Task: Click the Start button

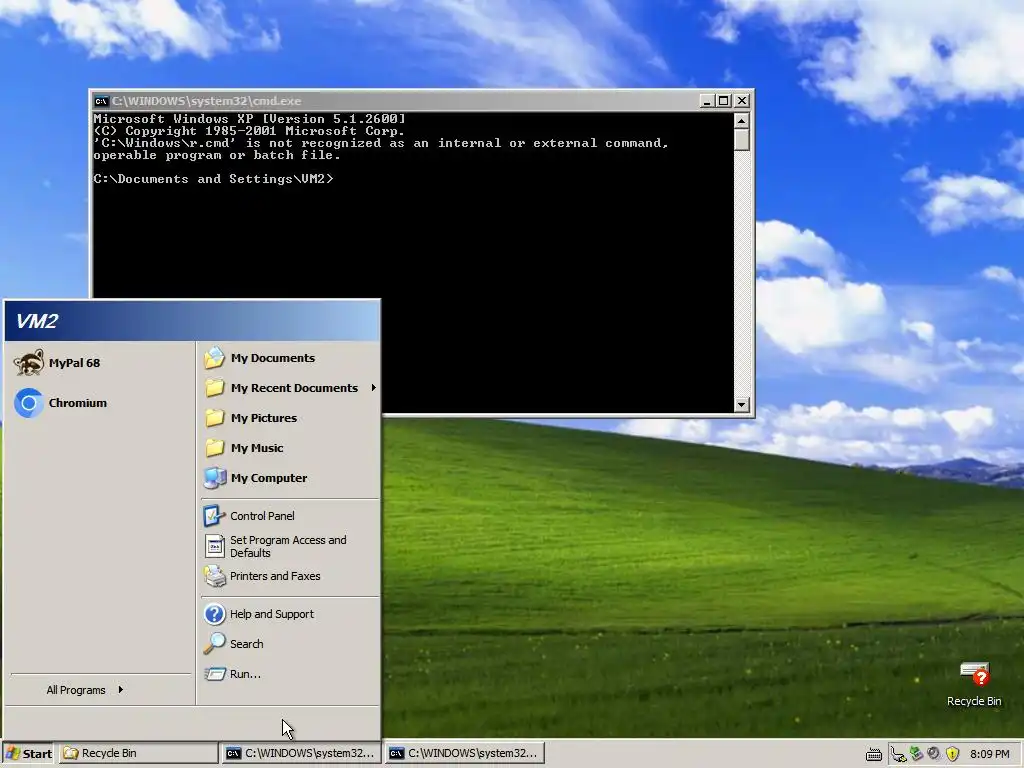Action: [29, 753]
